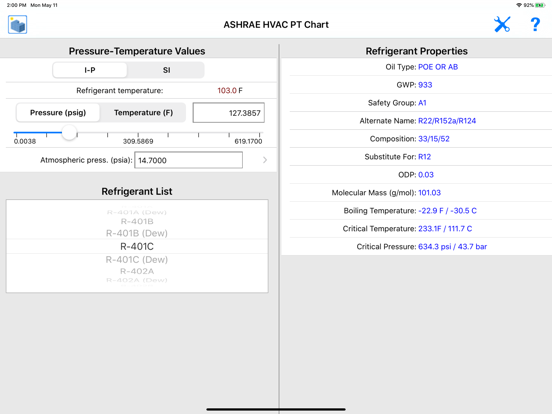
Task: Select R-401B in the refrigerant list
Action: pyautogui.click(x=137, y=221)
